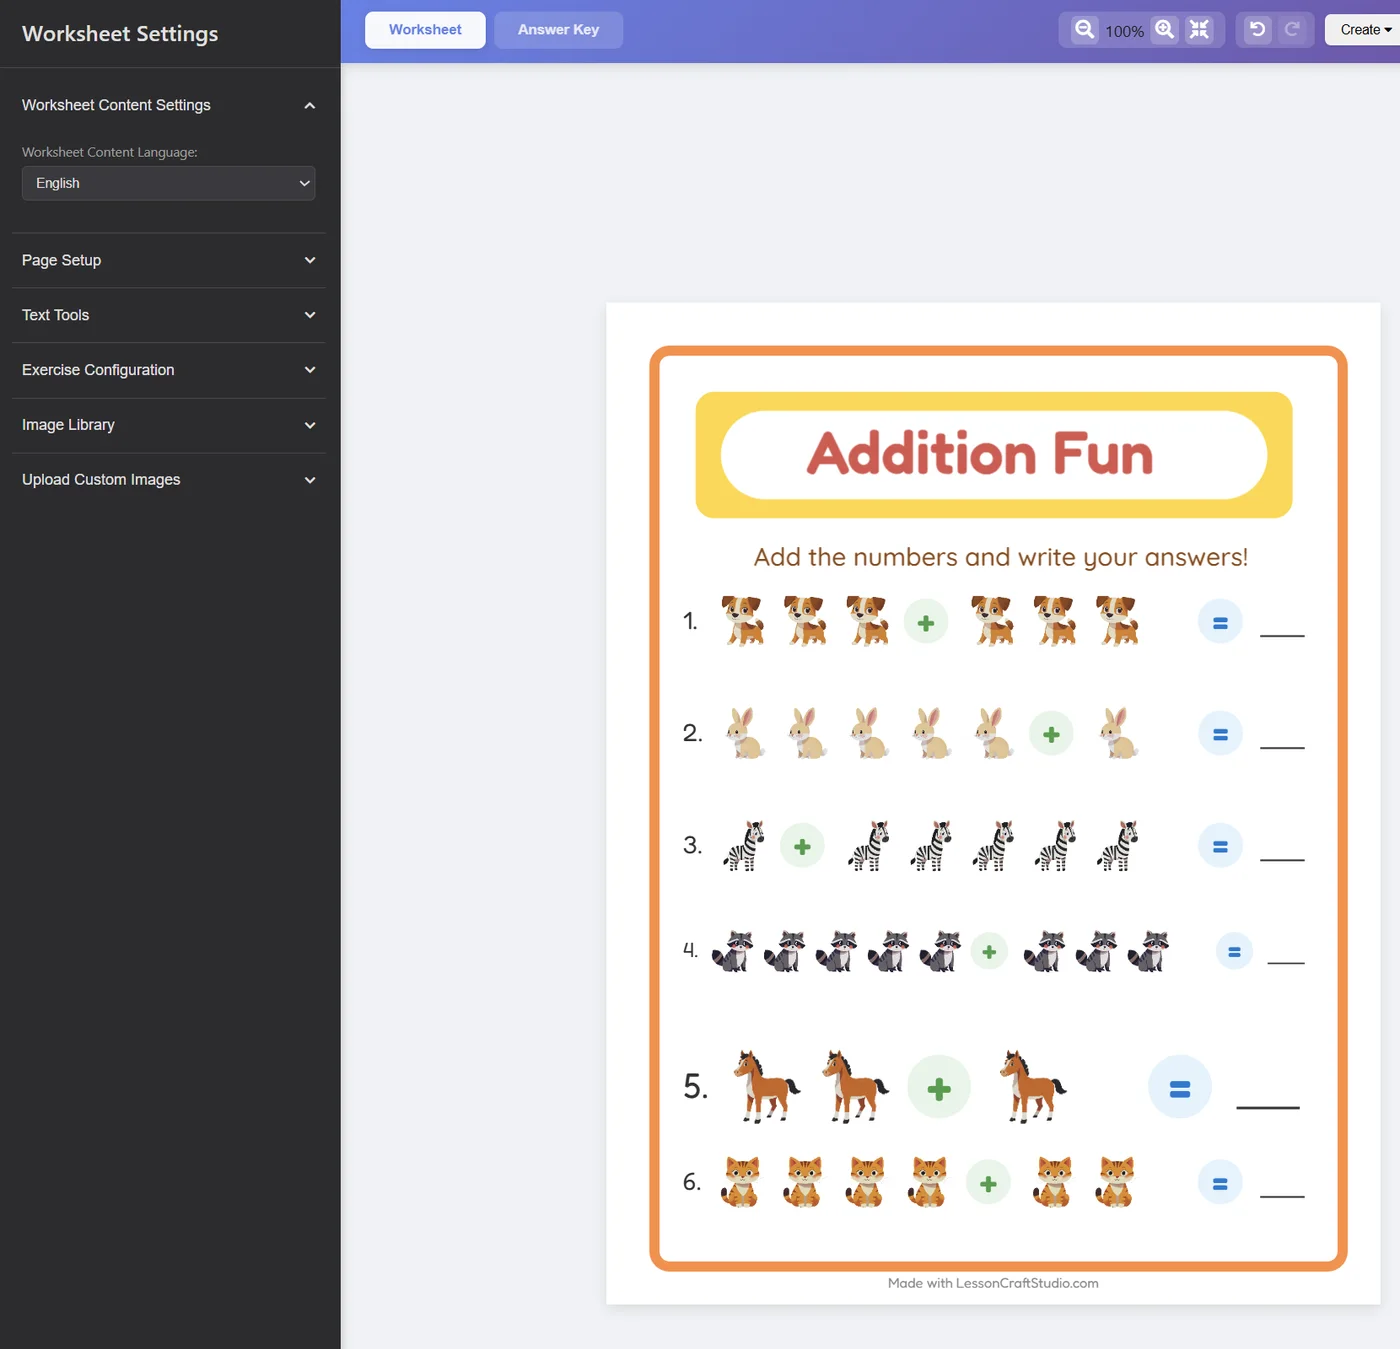Select the horse after the plus in row 5
Viewport: 1400px width, 1349px height.
point(1032,1087)
